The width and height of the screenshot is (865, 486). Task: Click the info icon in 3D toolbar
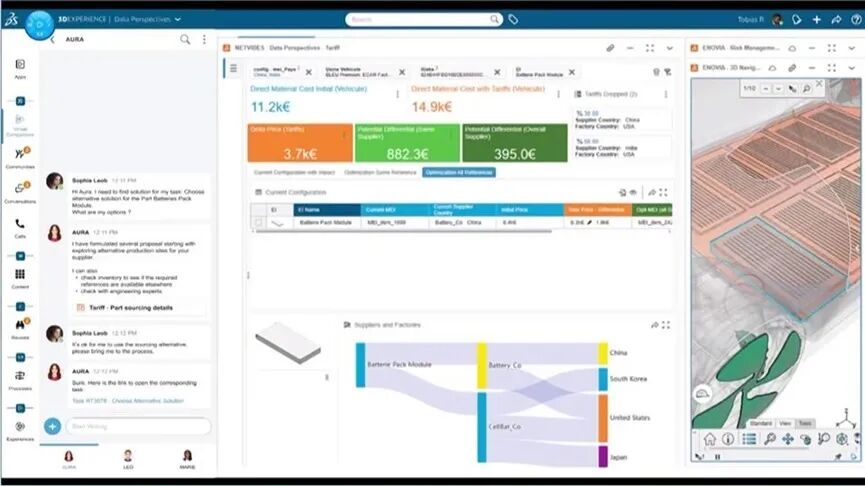pos(728,439)
